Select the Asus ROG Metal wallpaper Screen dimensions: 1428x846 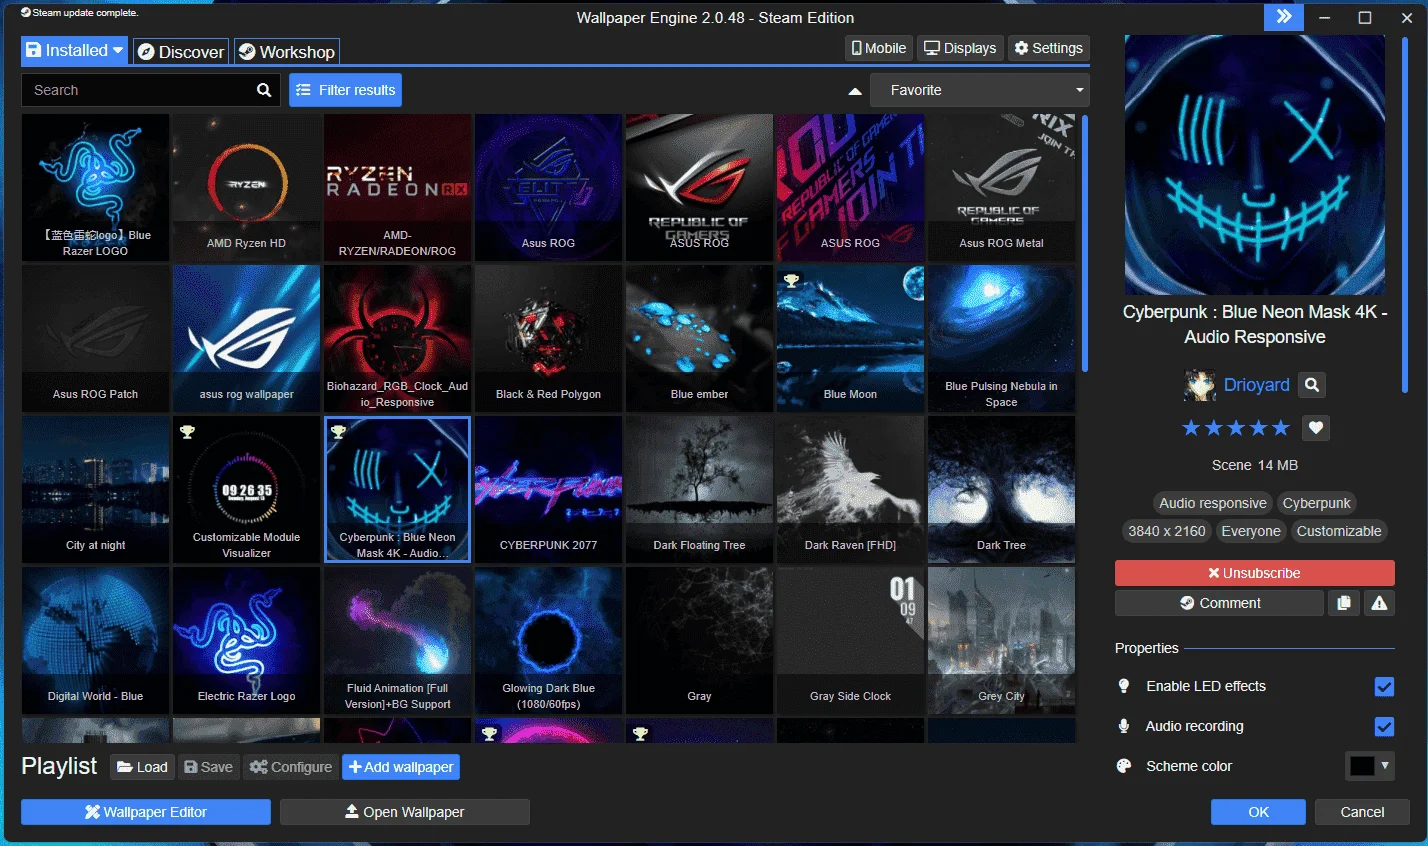(x=1002, y=188)
